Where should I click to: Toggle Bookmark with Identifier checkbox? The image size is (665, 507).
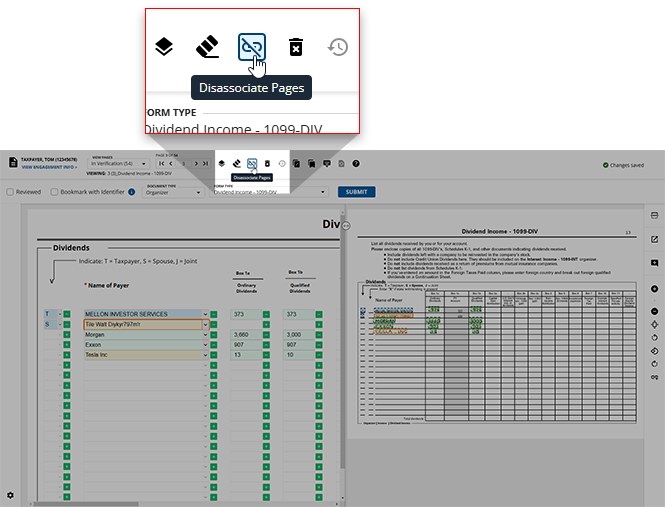(x=53, y=192)
